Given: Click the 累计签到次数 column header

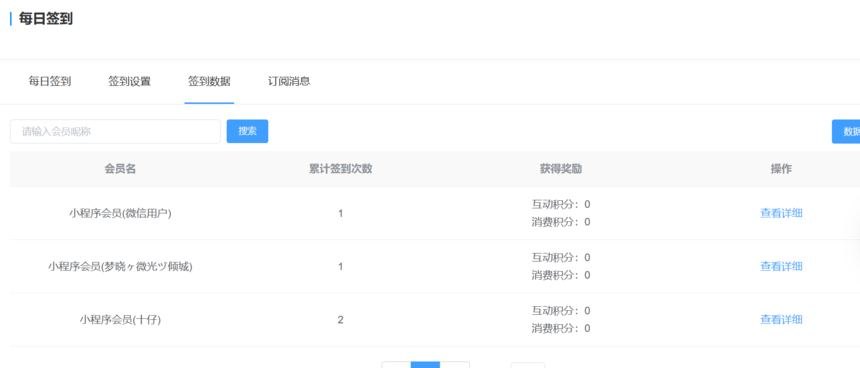Looking at the screenshot, I should pyautogui.click(x=341, y=169).
